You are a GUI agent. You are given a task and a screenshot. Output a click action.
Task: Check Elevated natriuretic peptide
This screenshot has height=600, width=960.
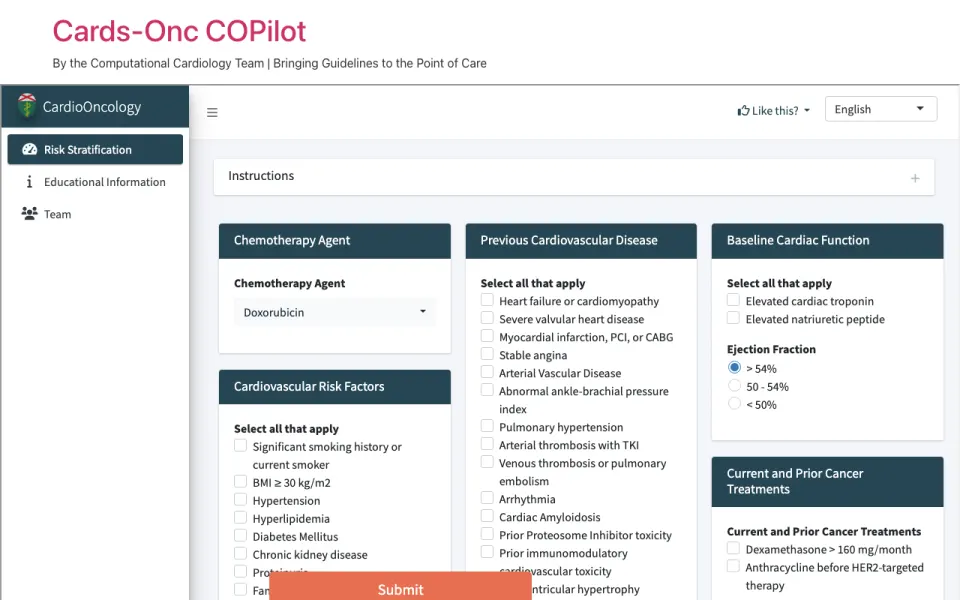pos(733,318)
